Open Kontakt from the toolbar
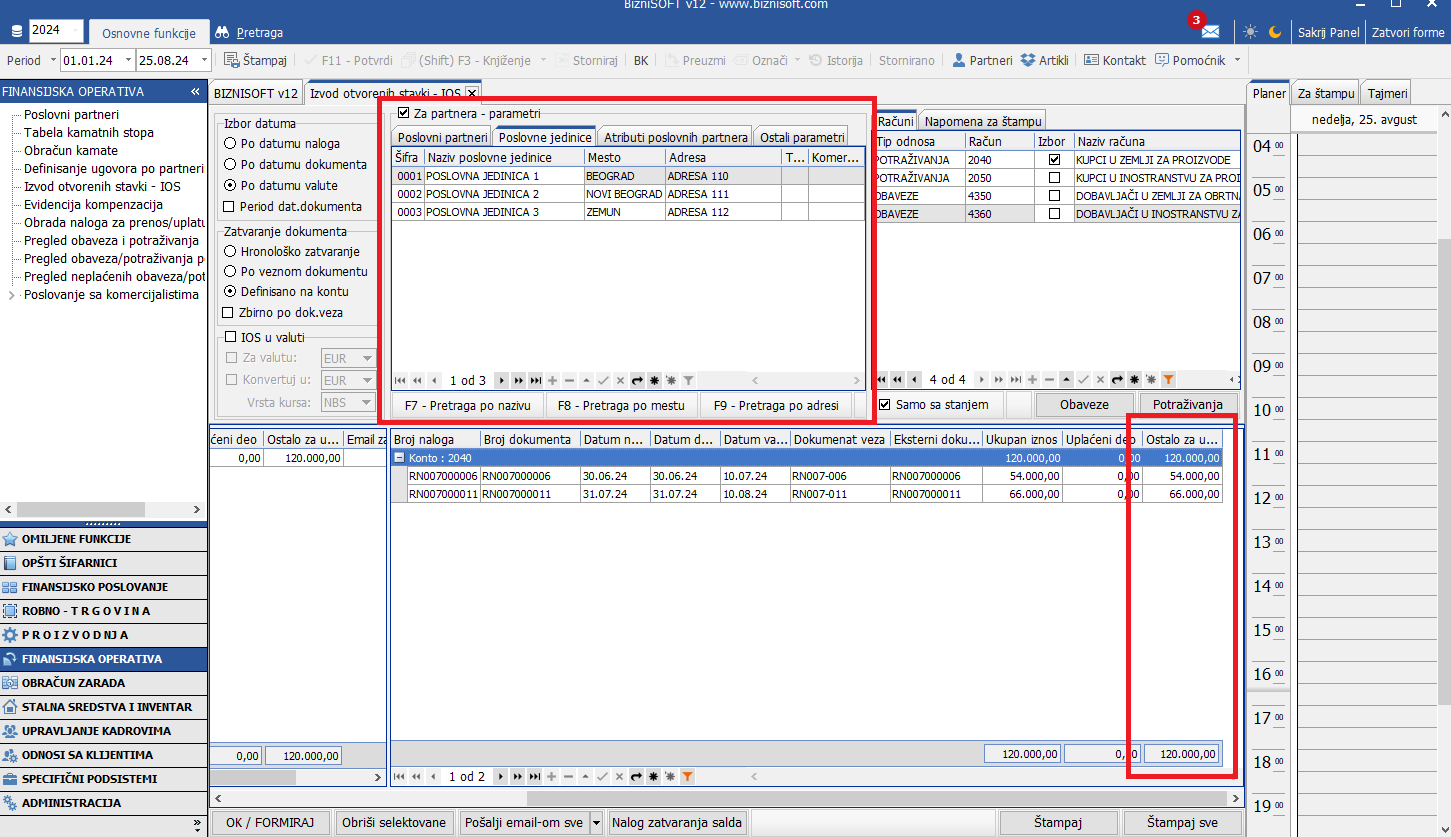 1091,60
